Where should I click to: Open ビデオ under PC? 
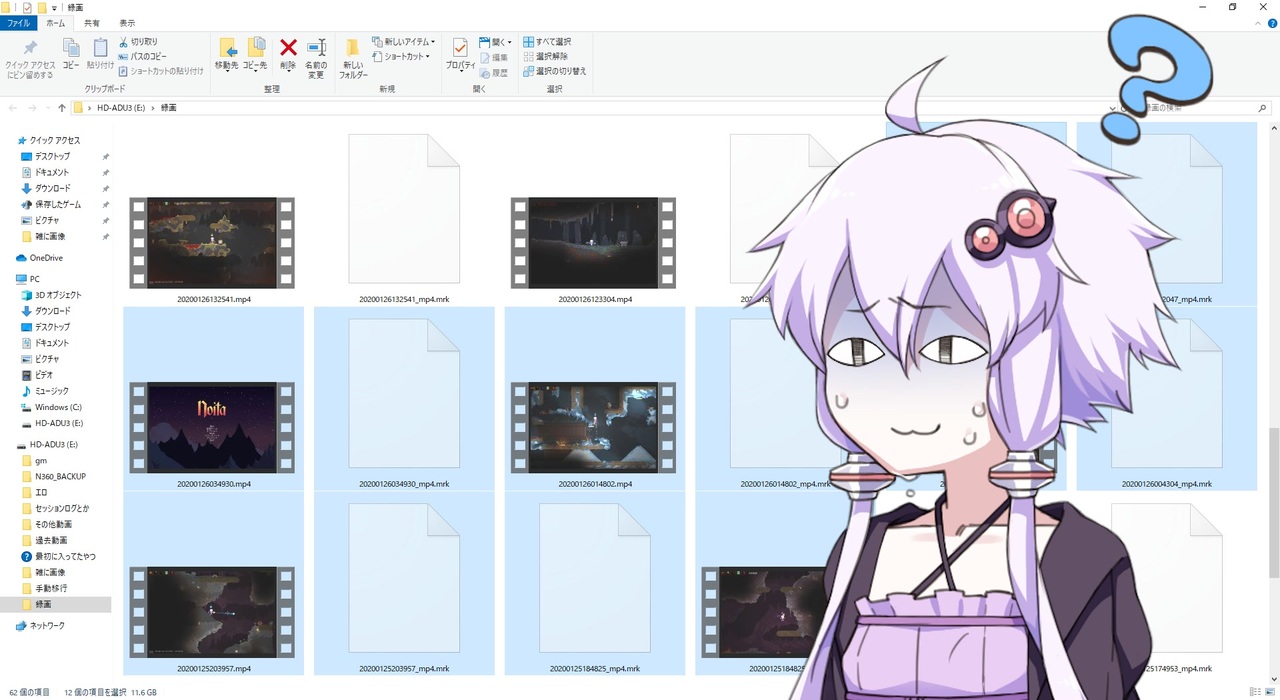37,375
